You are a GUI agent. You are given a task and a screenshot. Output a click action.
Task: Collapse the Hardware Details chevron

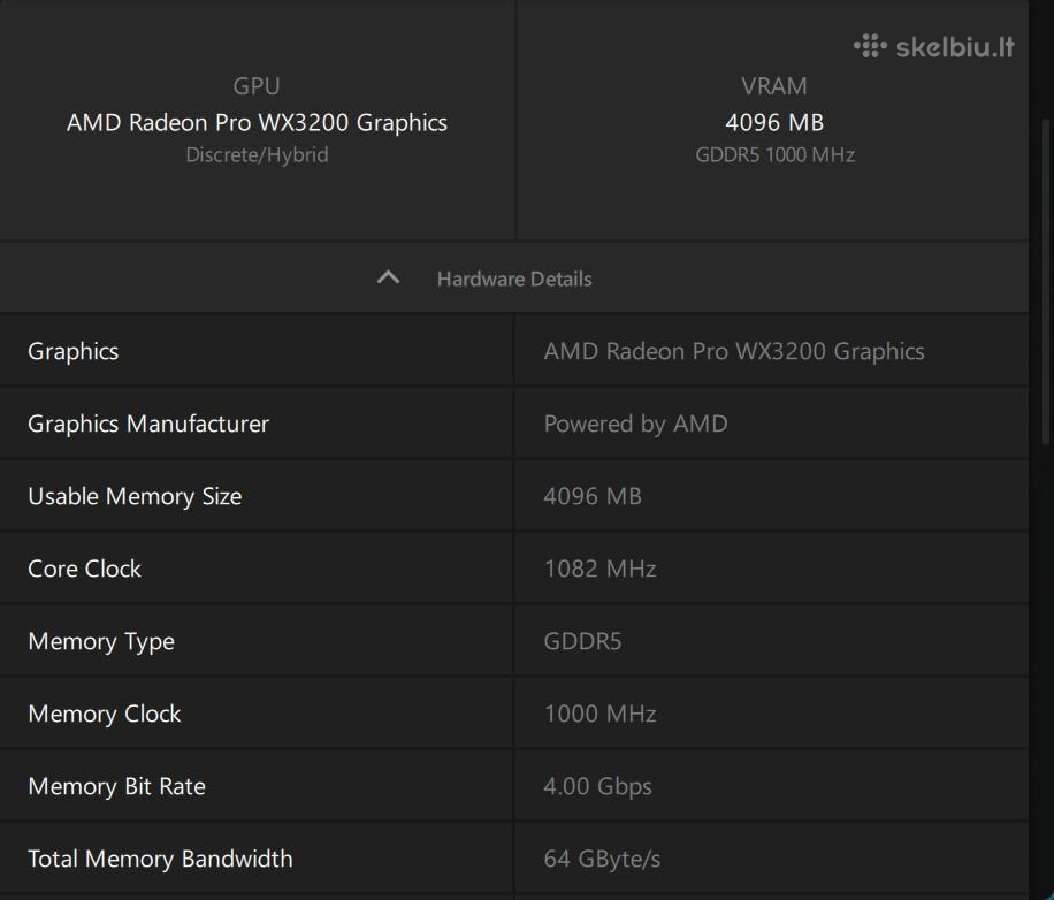388,278
